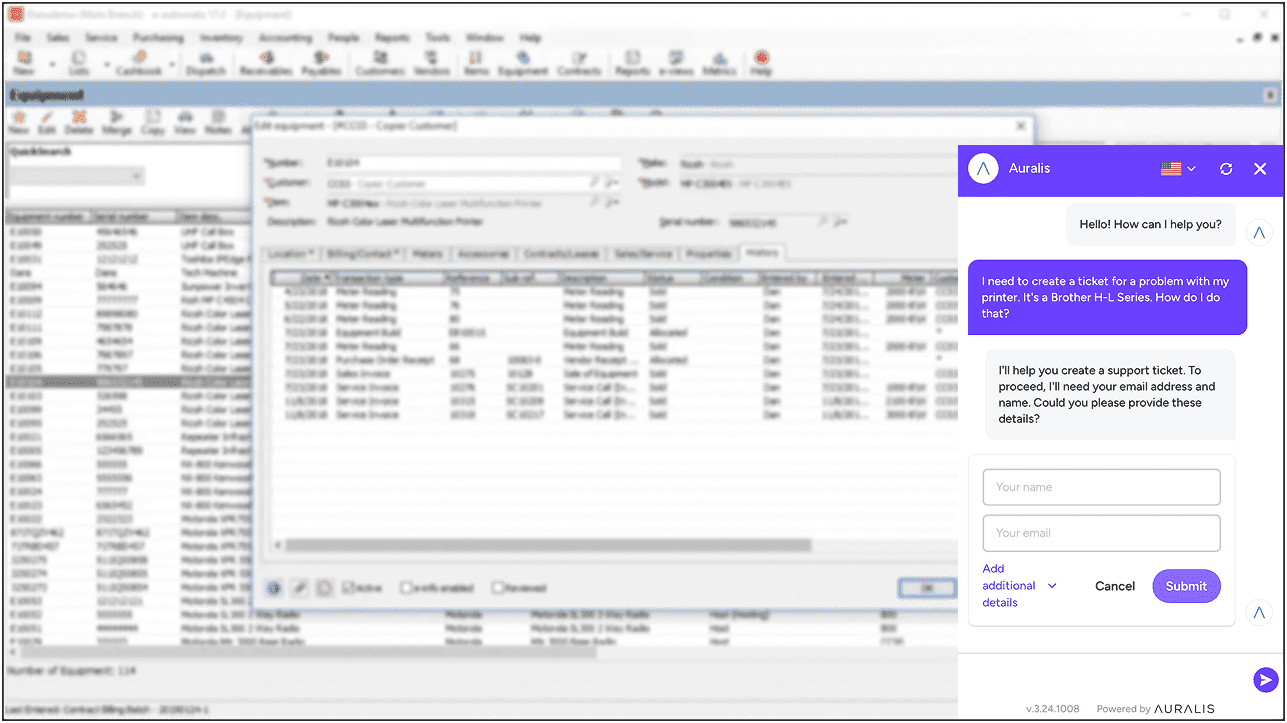
Task: Toggle the Reviewed checkbox
Action: click(497, 588)
